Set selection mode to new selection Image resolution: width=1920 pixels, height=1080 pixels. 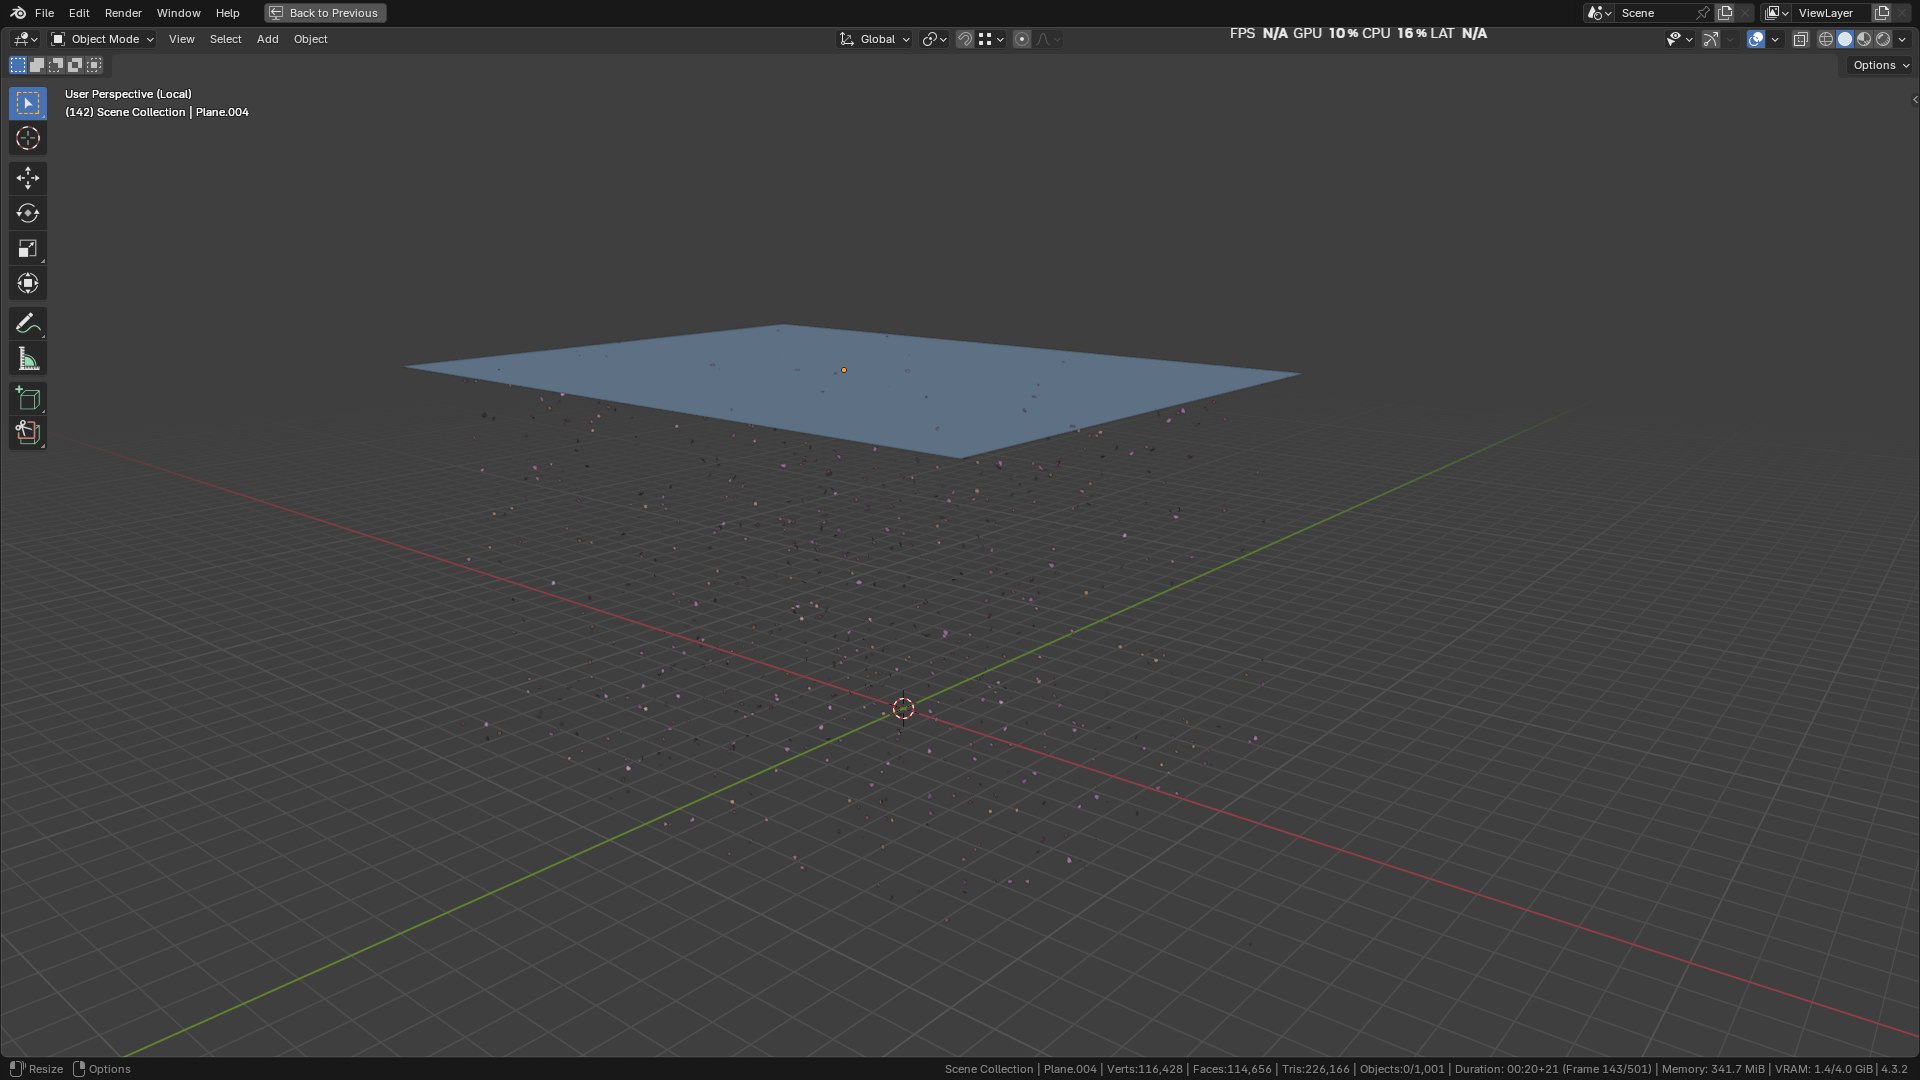18,65
